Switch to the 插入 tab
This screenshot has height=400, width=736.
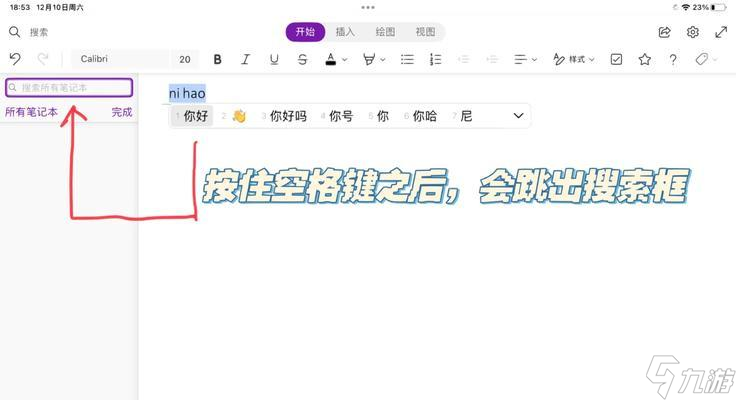point(345,32)
